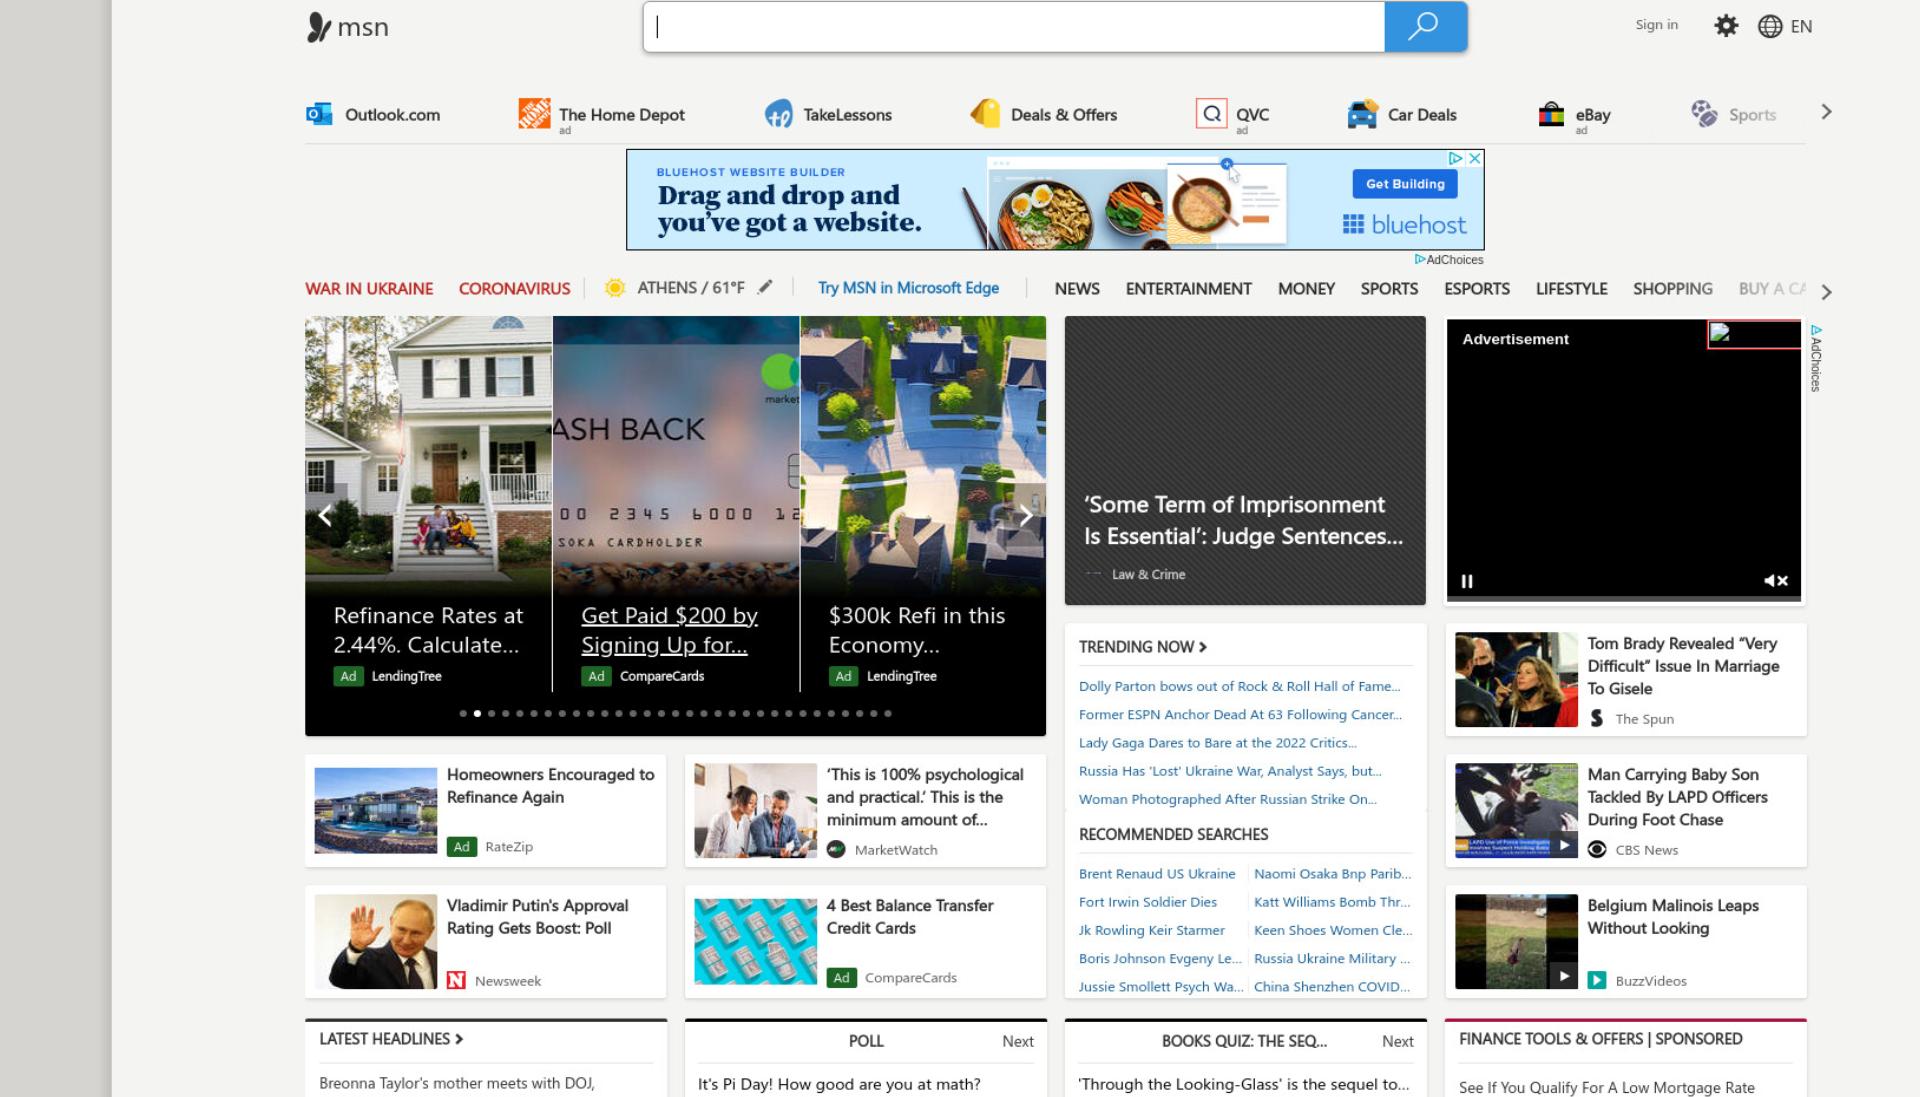
Task: Click Get Building on Bluehost ad
Action: (1405, 183)
